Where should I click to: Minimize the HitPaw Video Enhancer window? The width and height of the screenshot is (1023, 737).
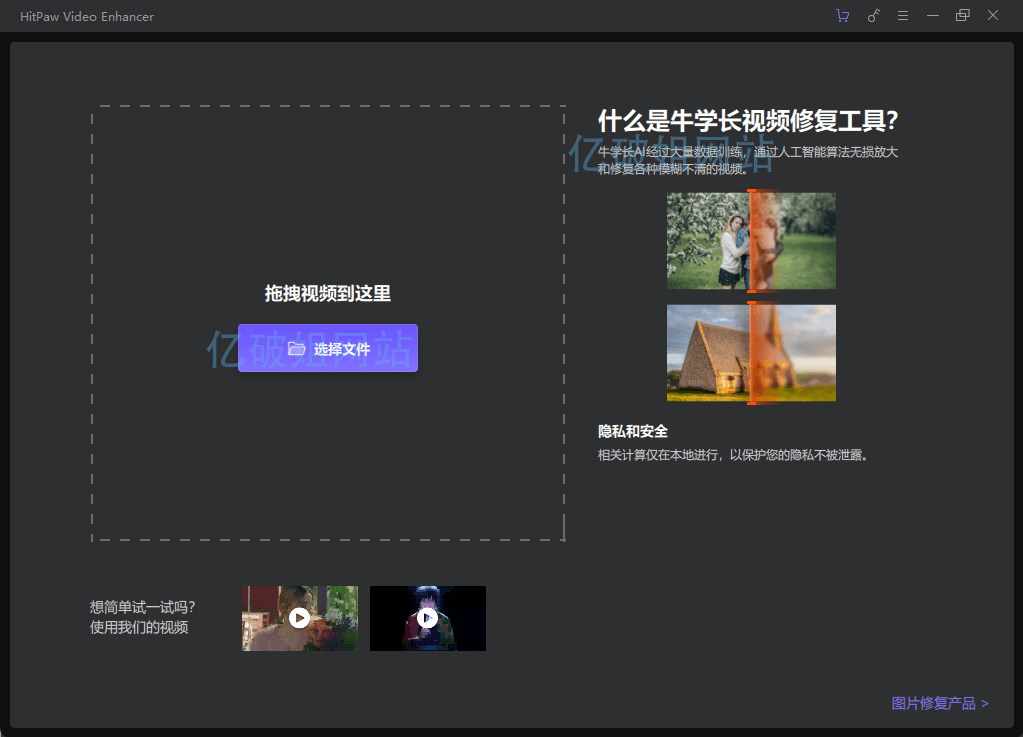933,16
